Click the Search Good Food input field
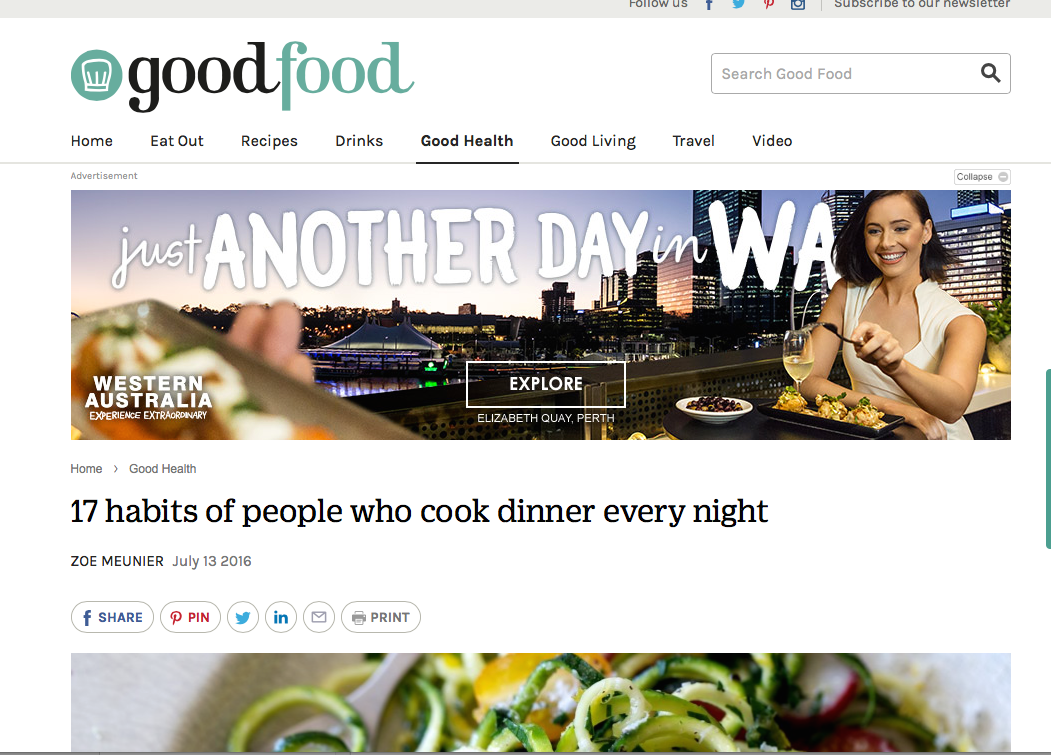This screenshot has width=1051, height=755. click(x=845, y=74)
